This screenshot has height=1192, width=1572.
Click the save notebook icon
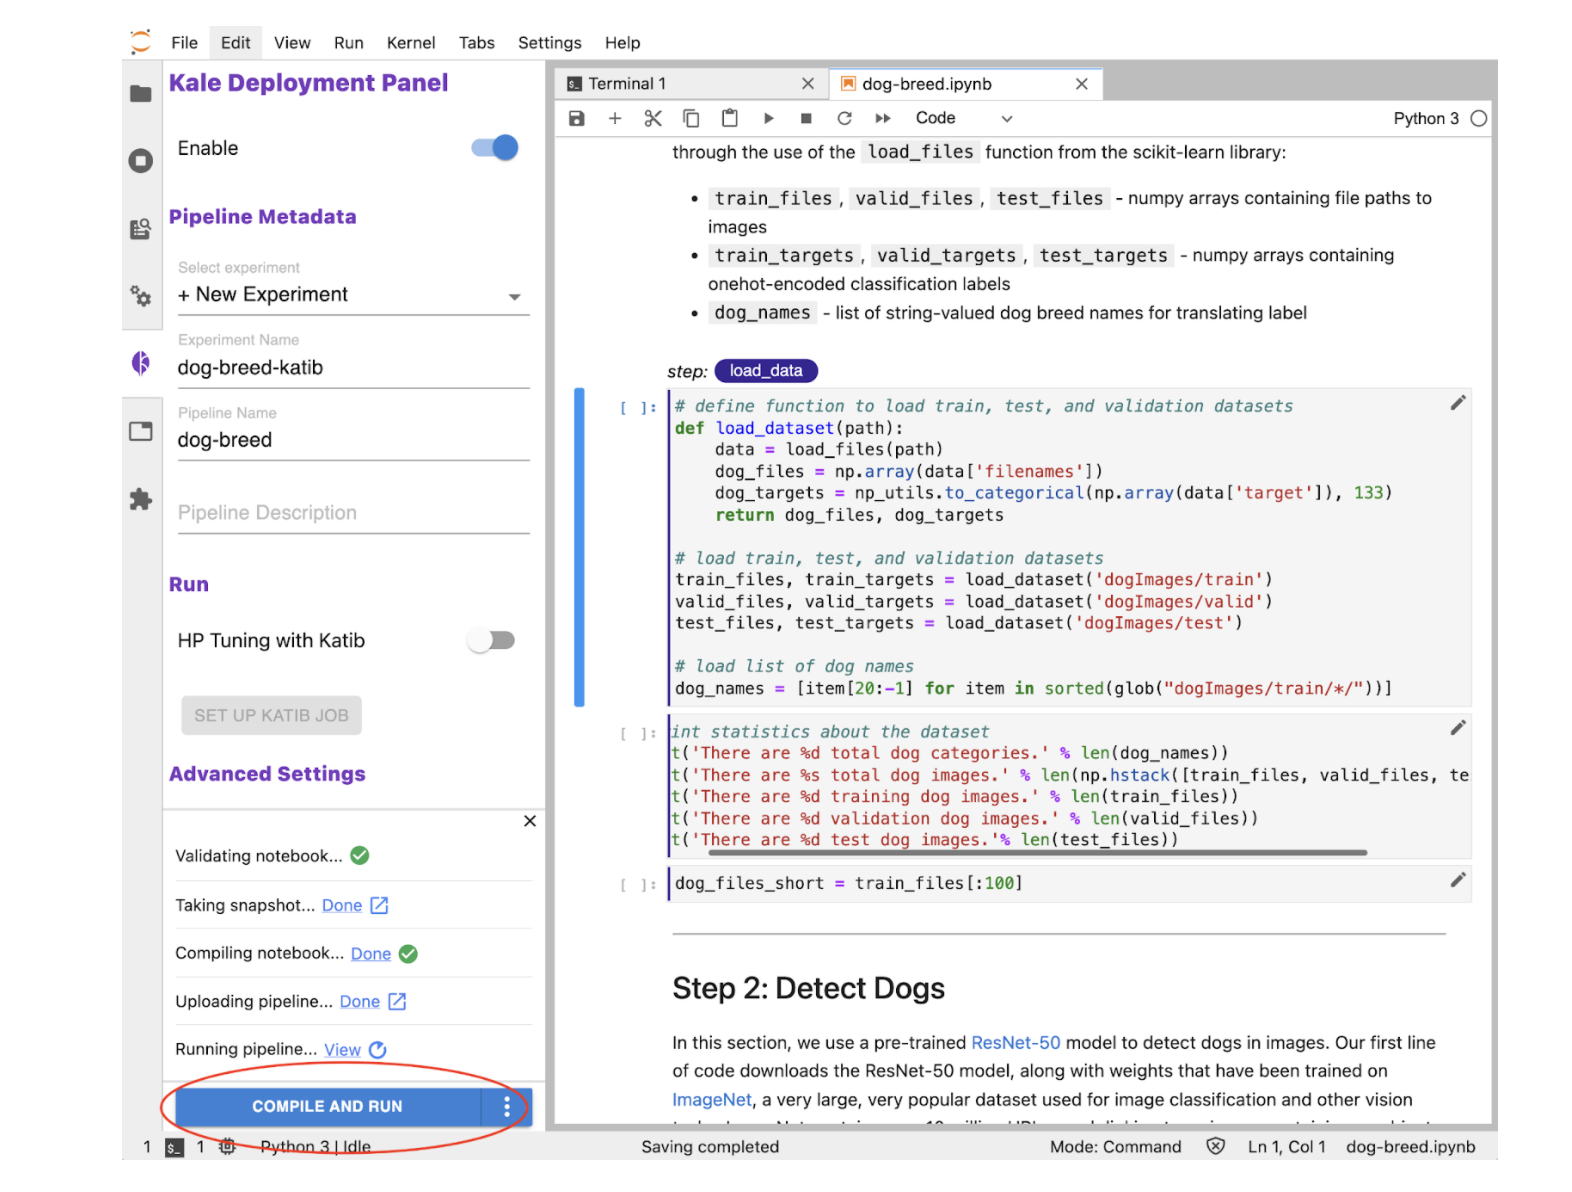tap(576, 118)
